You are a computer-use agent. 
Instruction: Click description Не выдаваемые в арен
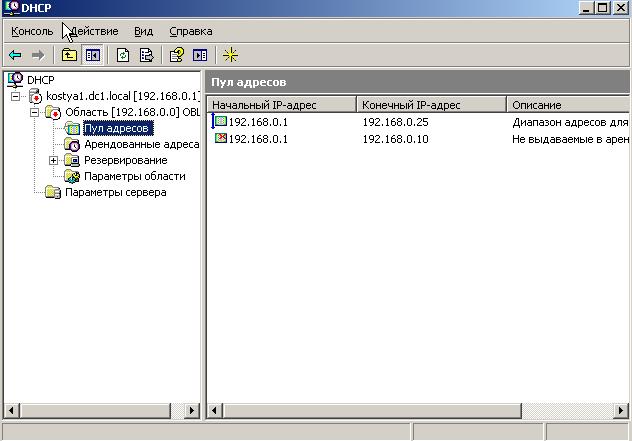pos(570,139)
